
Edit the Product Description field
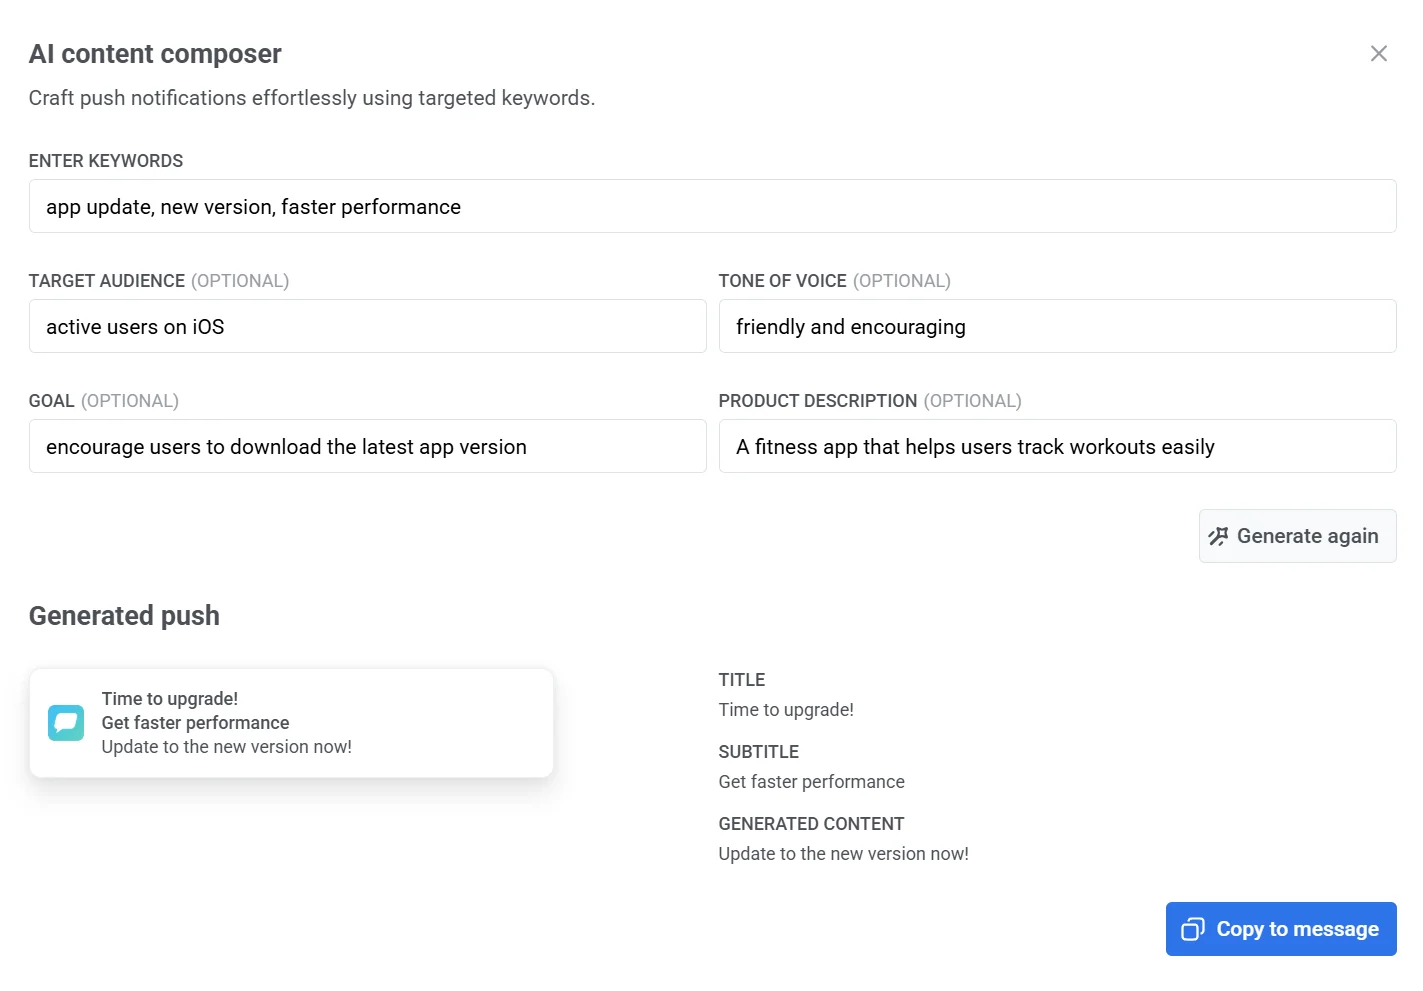click(x=1057, y=447)
